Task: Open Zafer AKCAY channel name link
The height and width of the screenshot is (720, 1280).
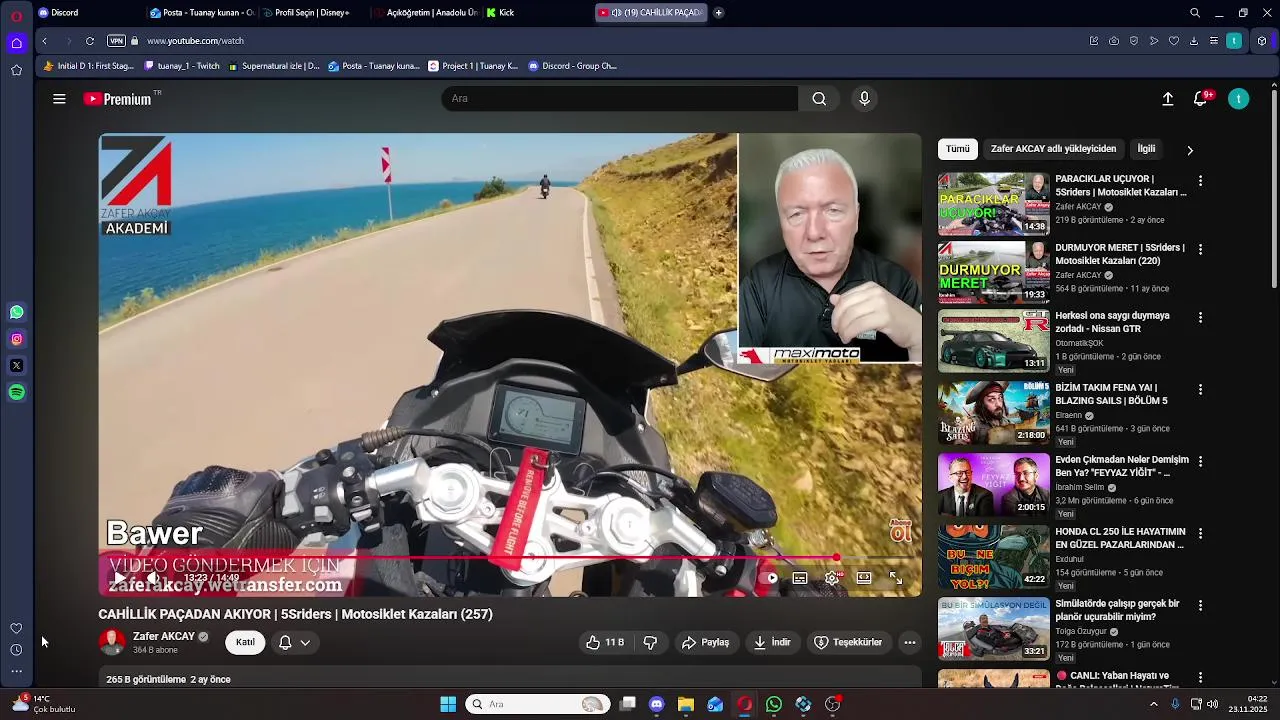Action: pyautogui.click(x=164, y=636)
